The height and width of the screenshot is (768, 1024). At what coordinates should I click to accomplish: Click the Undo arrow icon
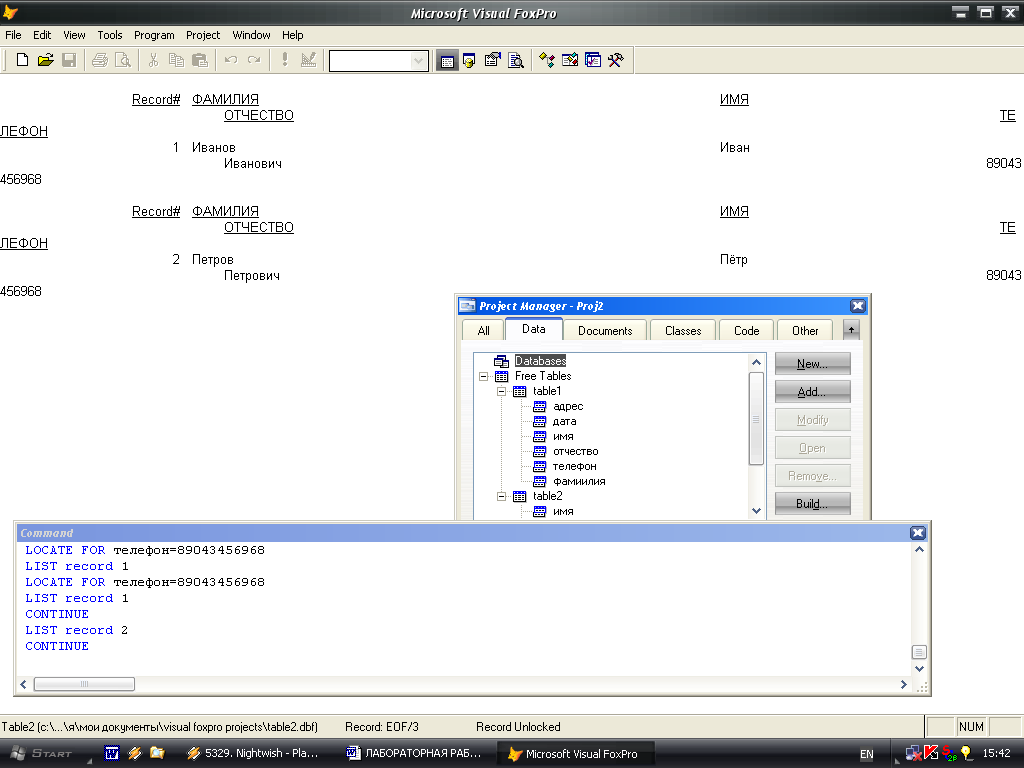point(231,60)
